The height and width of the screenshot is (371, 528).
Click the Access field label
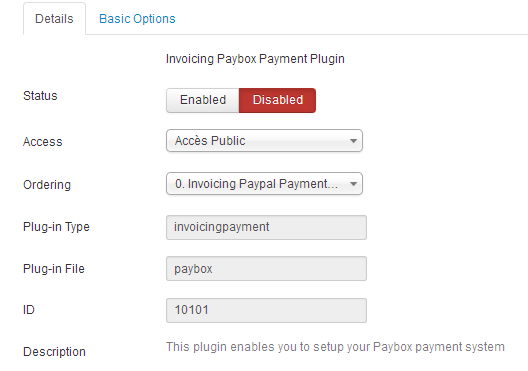[43, 142]
